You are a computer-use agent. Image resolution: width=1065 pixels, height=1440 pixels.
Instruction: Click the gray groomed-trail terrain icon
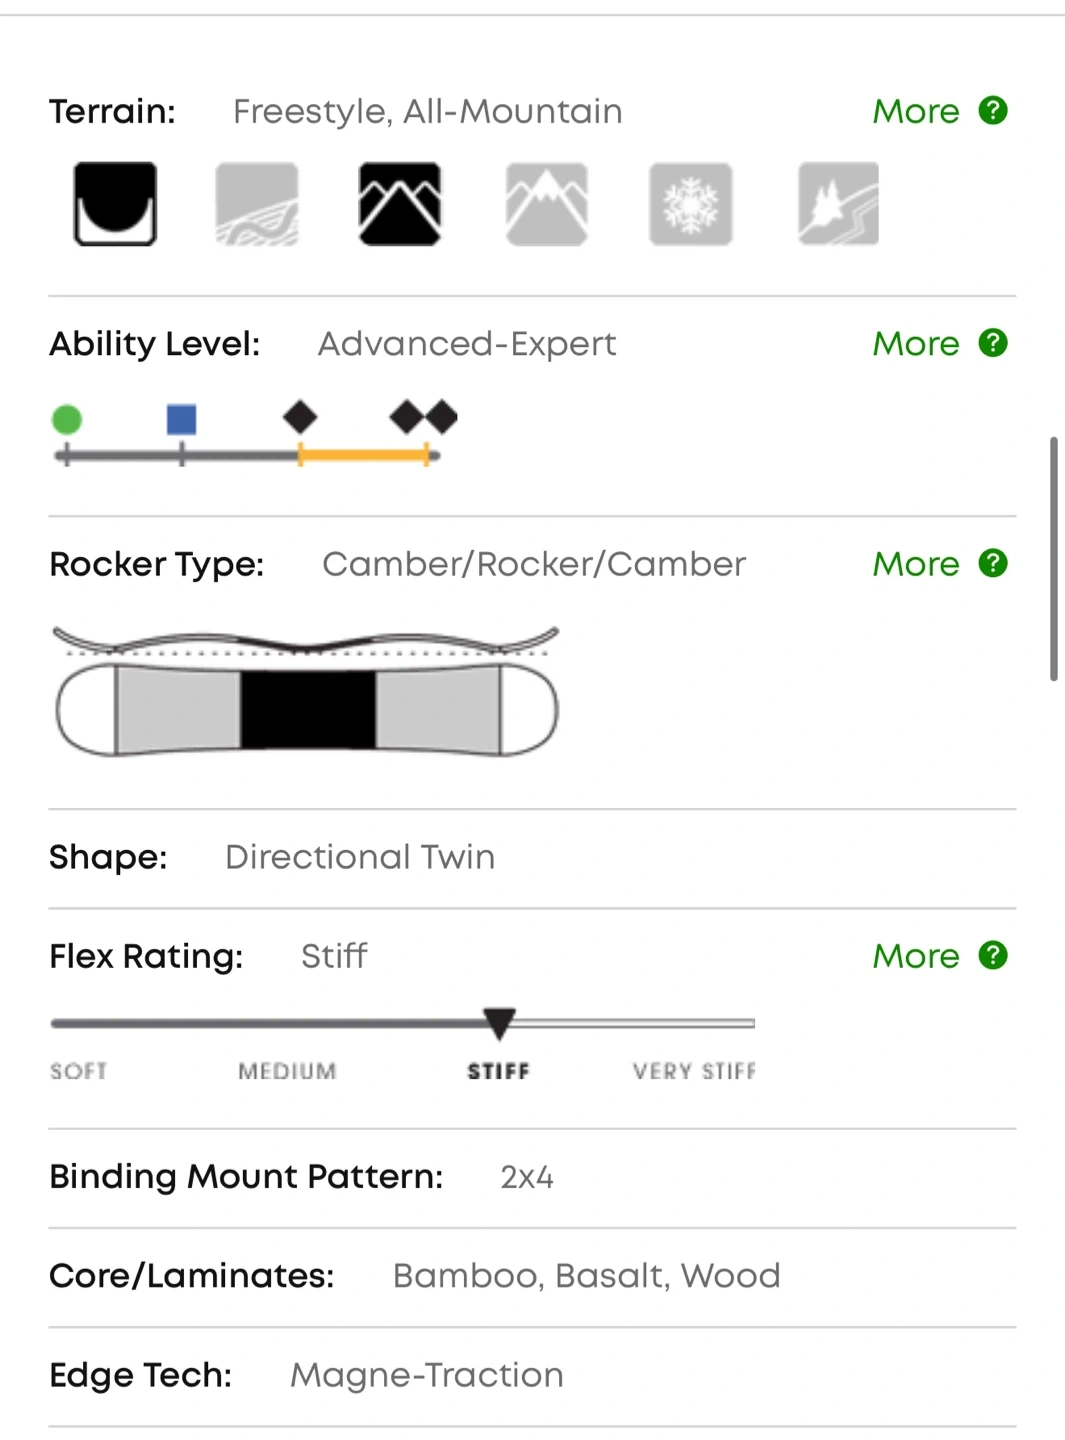tap(257, 204)
